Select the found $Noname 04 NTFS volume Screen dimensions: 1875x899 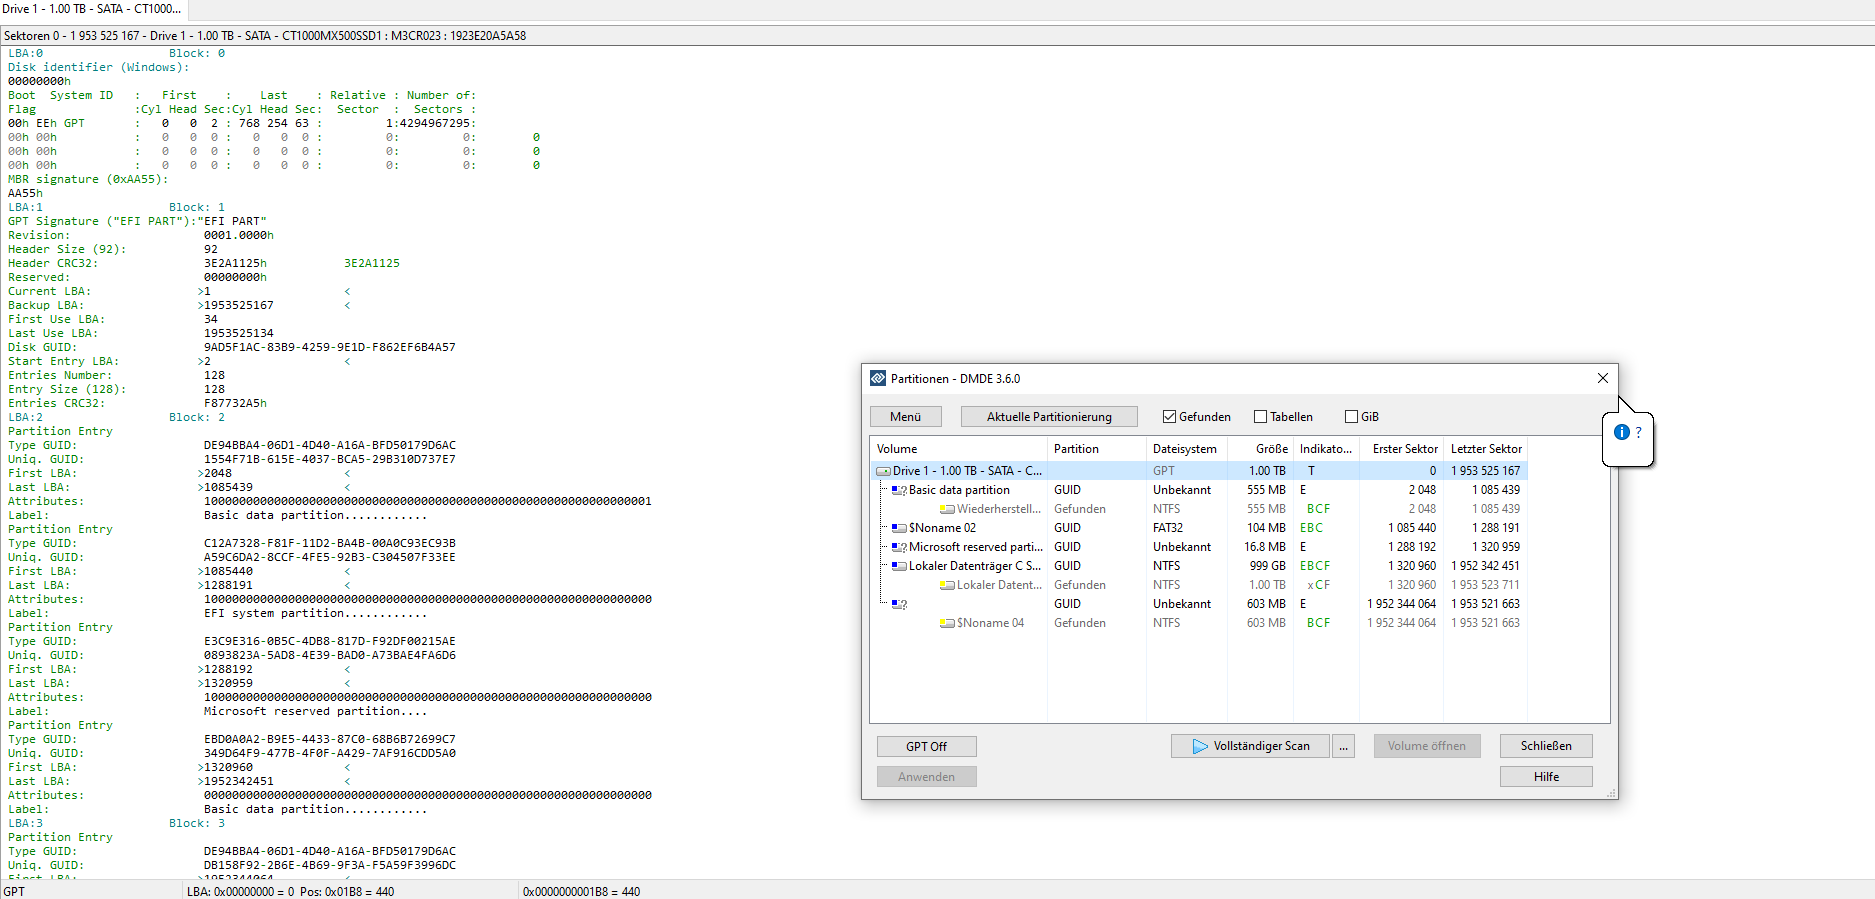(x=1200, y=623)
